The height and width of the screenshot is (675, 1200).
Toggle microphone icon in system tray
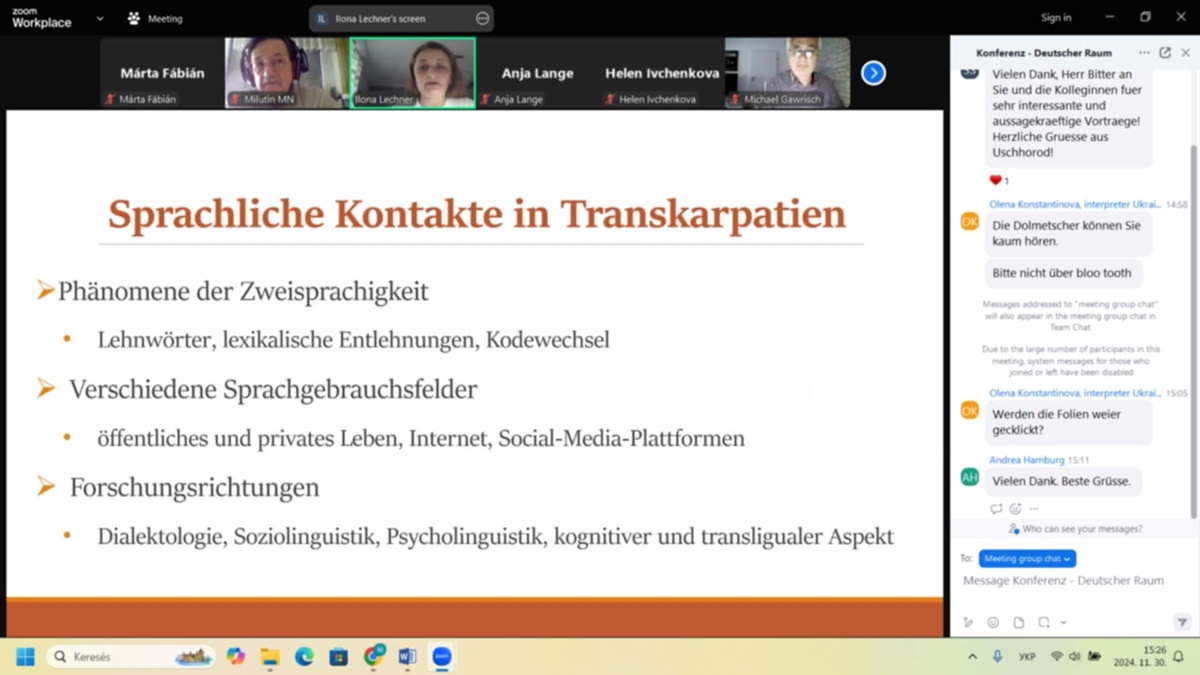point(997,657)
